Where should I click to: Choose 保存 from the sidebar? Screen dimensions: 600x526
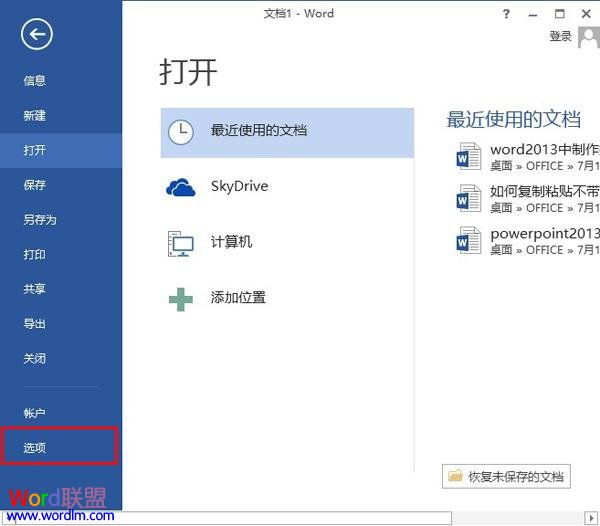click(x=35, y=185)
